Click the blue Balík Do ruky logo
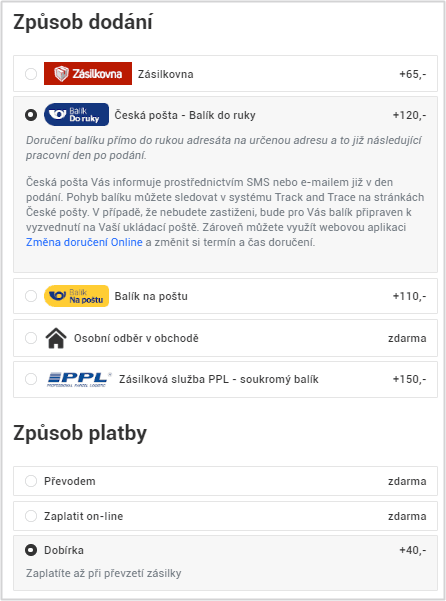 (x=76, y=115)
